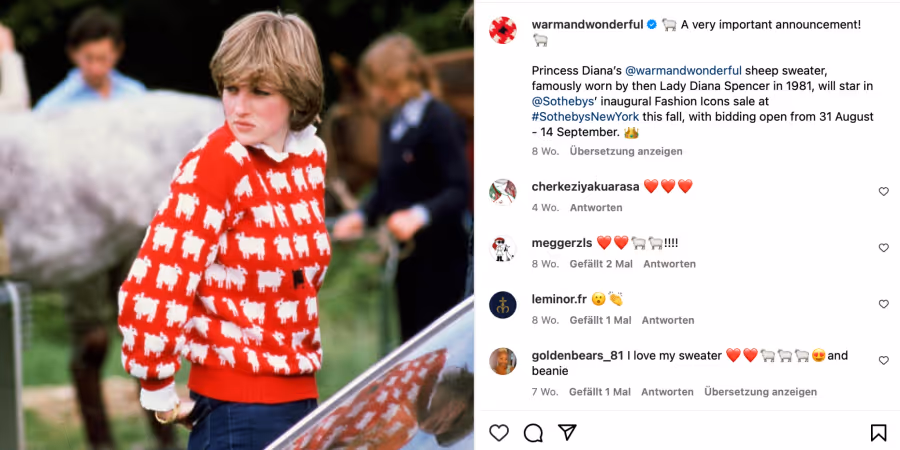View likes on the leminor.fr comment

[600, 320]
